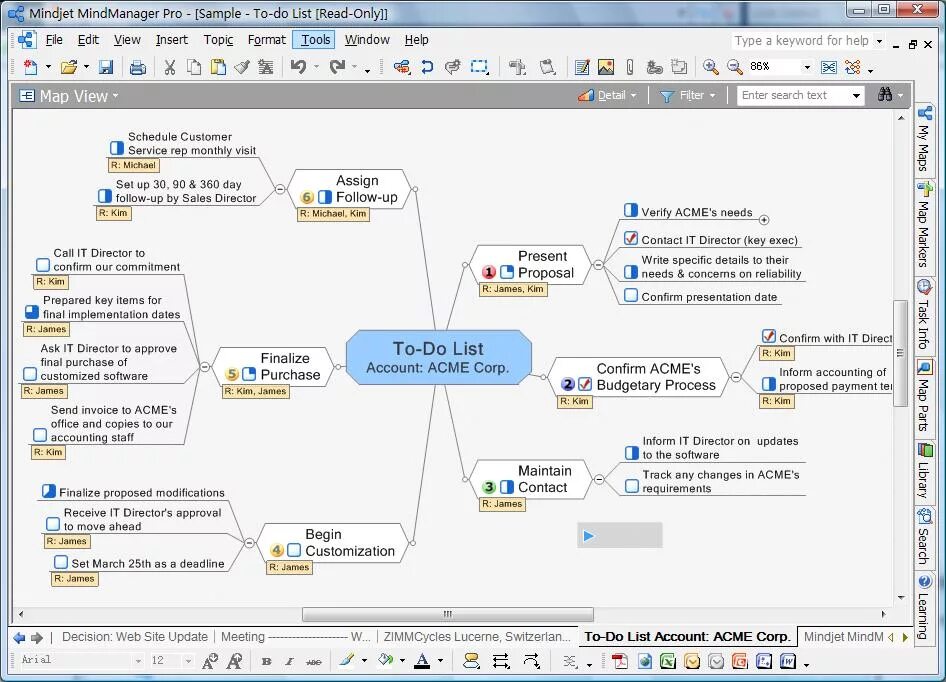Click the Attachment paperclip icon

[x=630, y=67]
